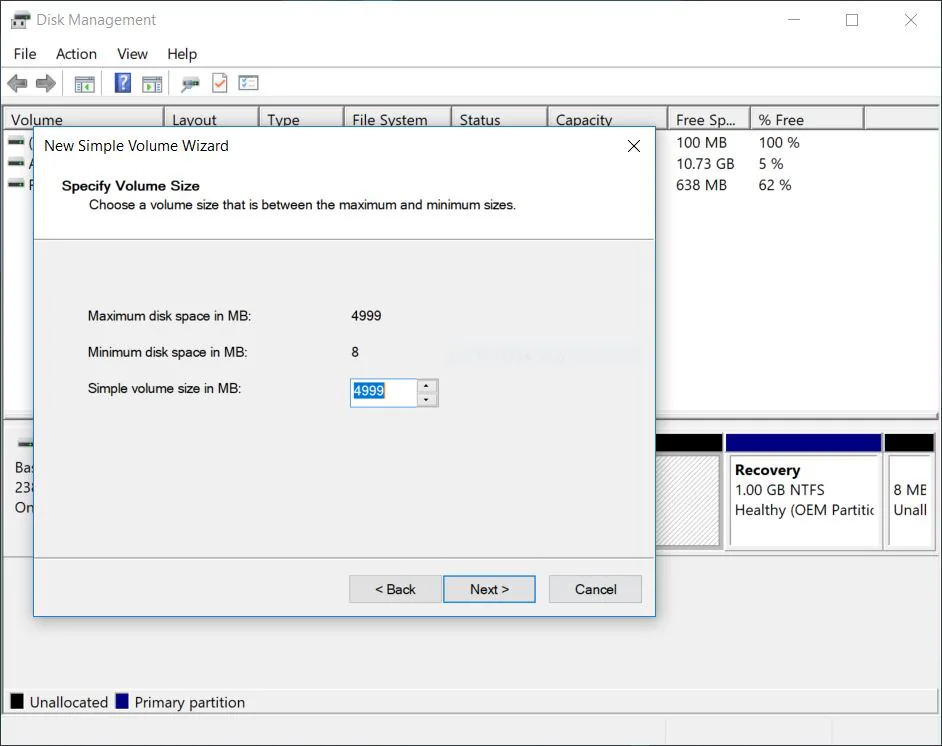Click the Minimum disk space value 8
942x746 pixels.
pos(355,352)
